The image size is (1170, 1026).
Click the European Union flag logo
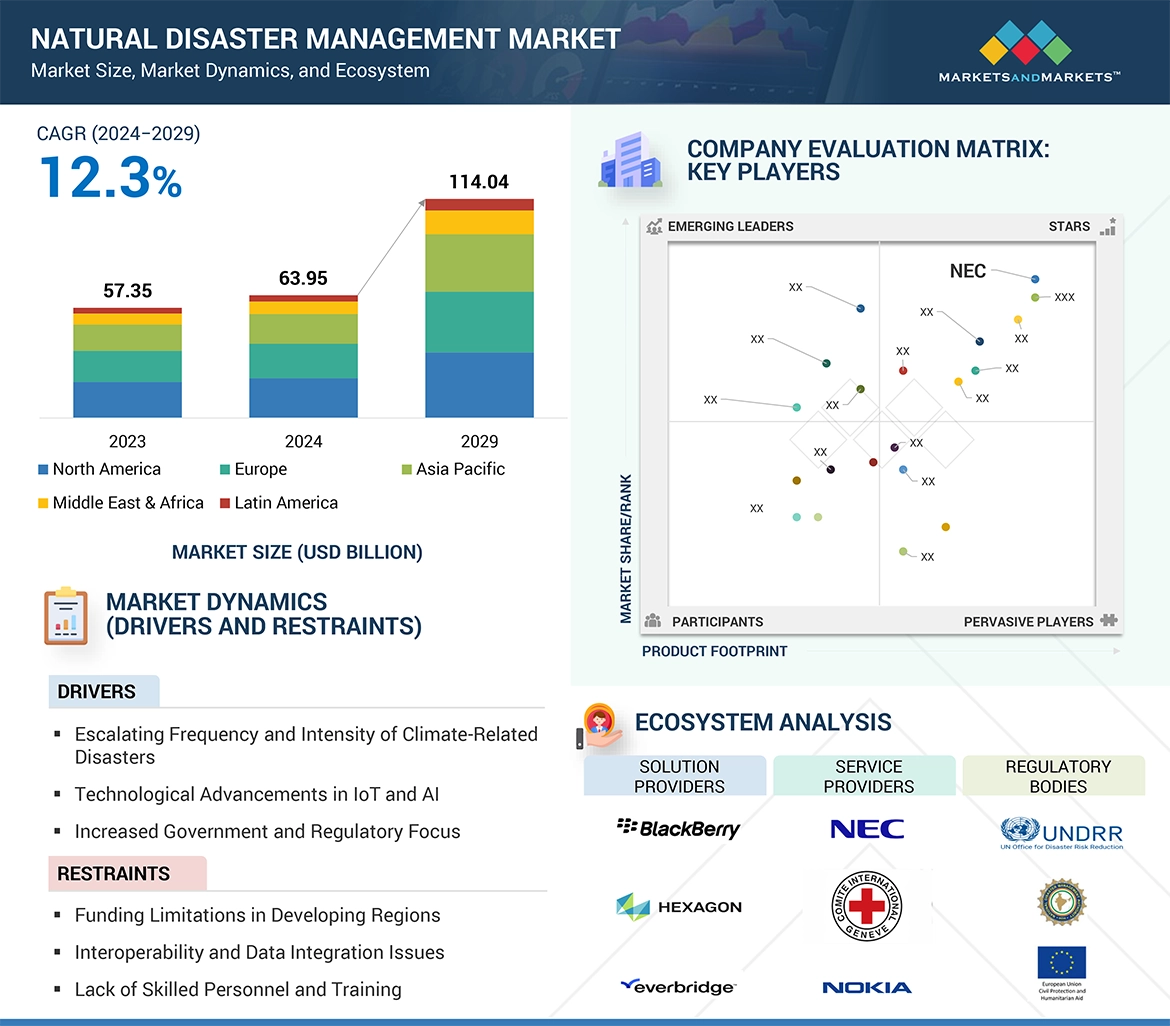click(x=1061, y=963)
